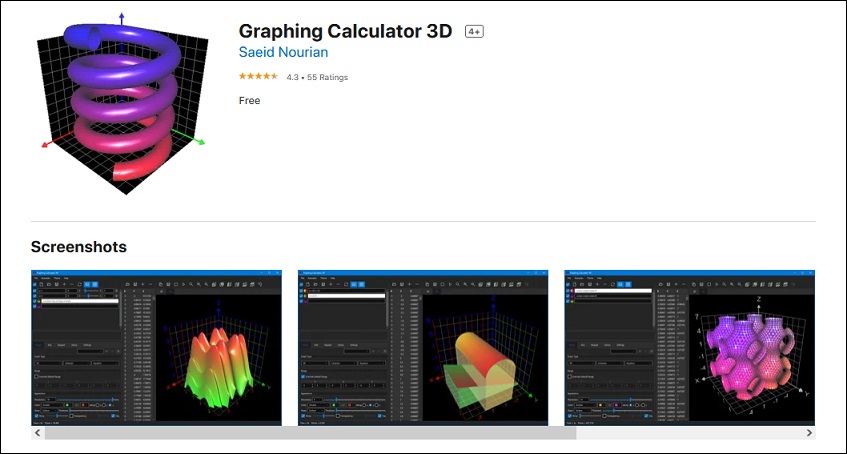Open the purple lattice surface screenshot
The image size is (847, 454).
(x=690, y=348)
